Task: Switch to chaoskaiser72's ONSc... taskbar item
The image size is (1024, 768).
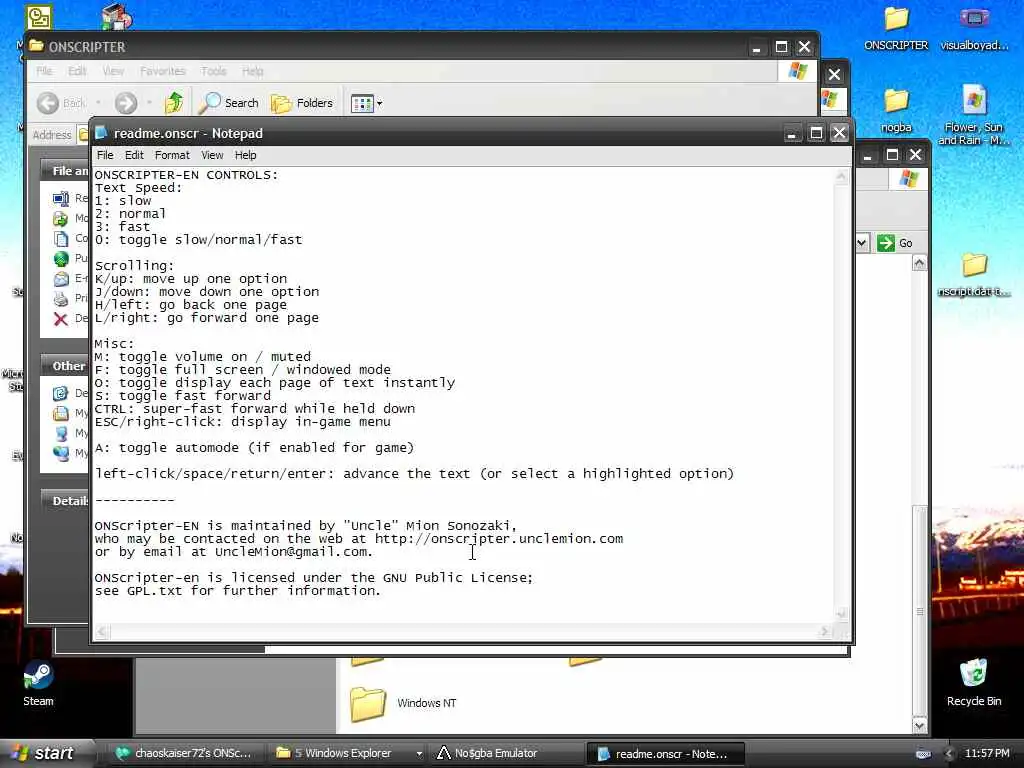Action: [185, 754]
